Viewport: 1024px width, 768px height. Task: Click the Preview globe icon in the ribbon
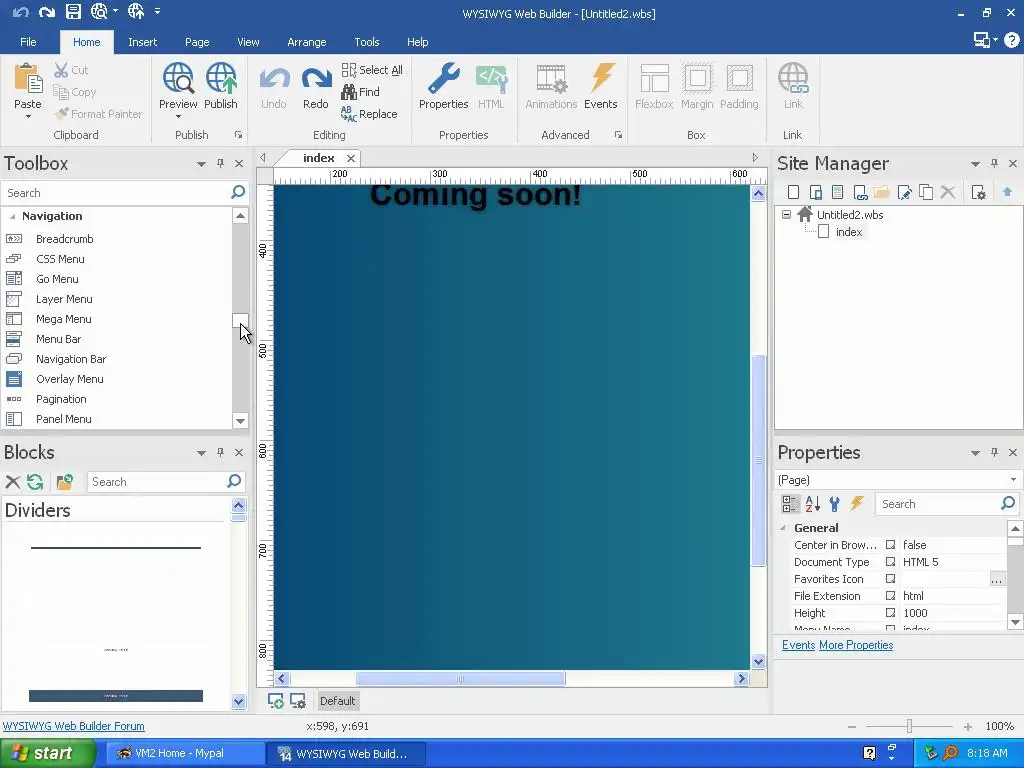pos(178,79)
